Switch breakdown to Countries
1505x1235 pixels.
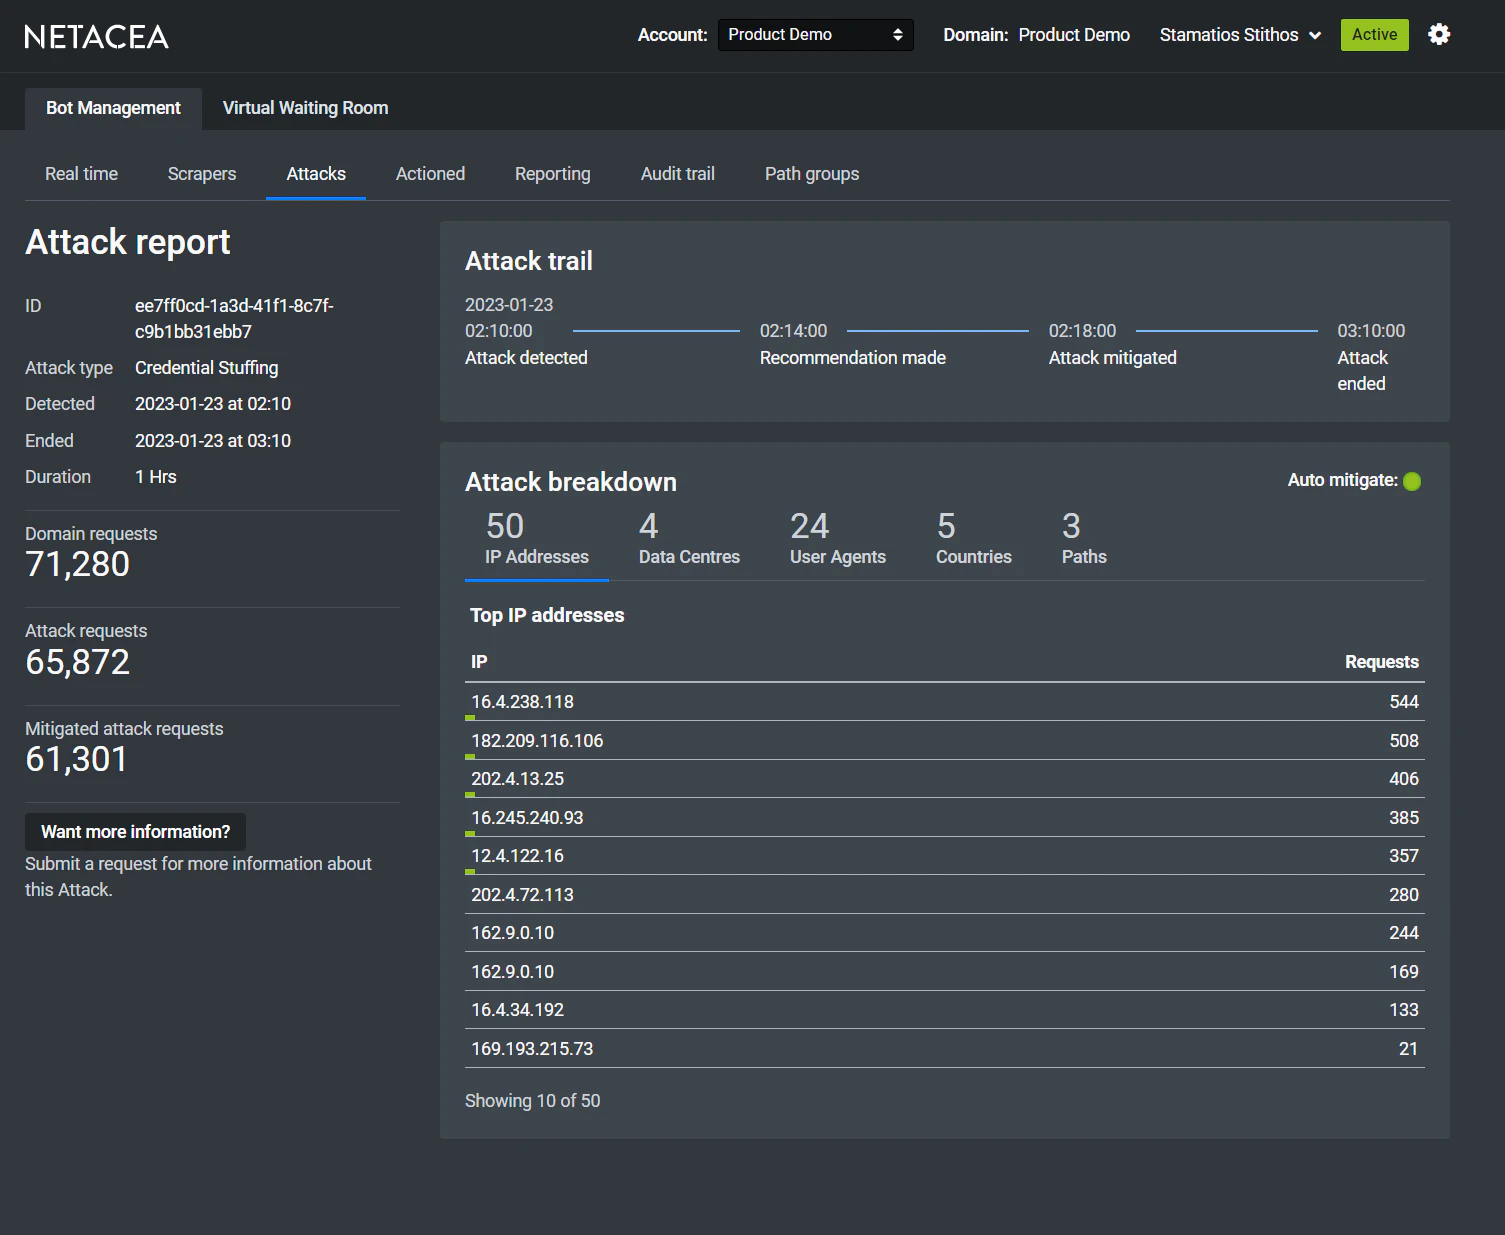point(972,538)
